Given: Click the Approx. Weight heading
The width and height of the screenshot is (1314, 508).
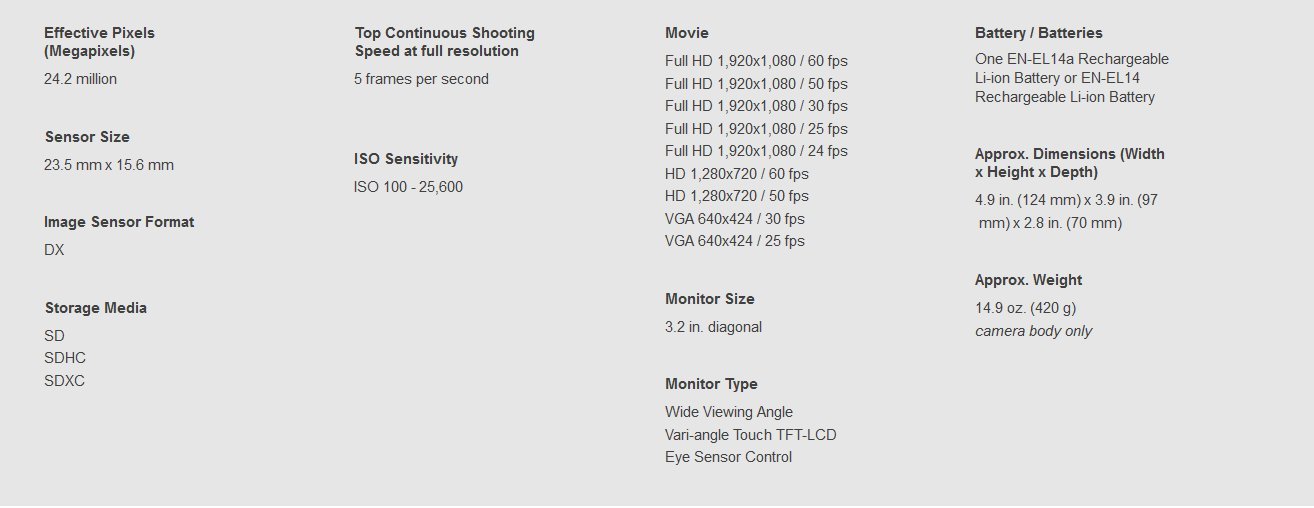Looking at the screenshot, I should coord(1028,279).
